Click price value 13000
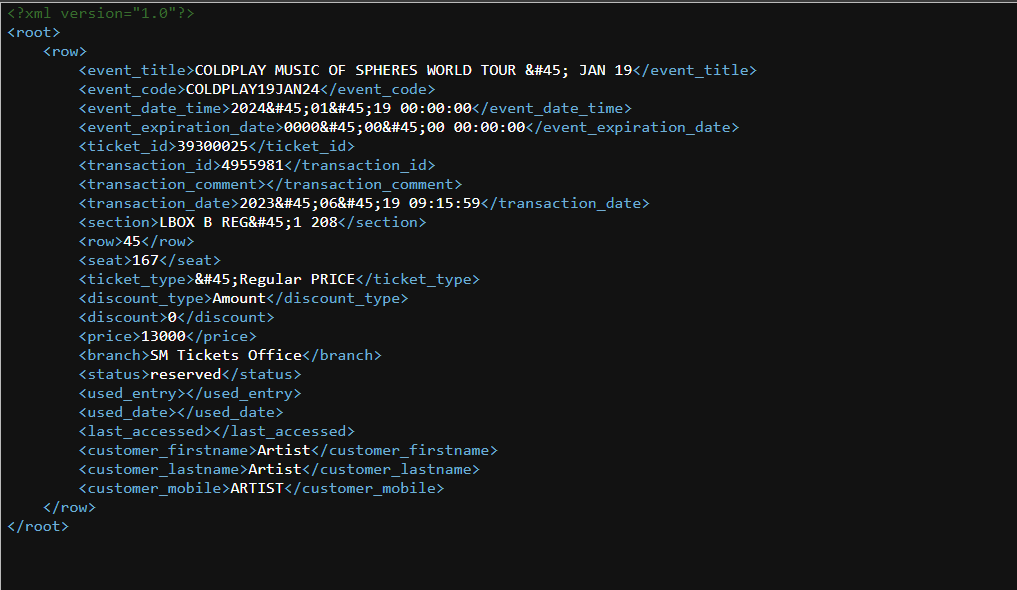1017x590 pixels. click(x=163, y=336)
